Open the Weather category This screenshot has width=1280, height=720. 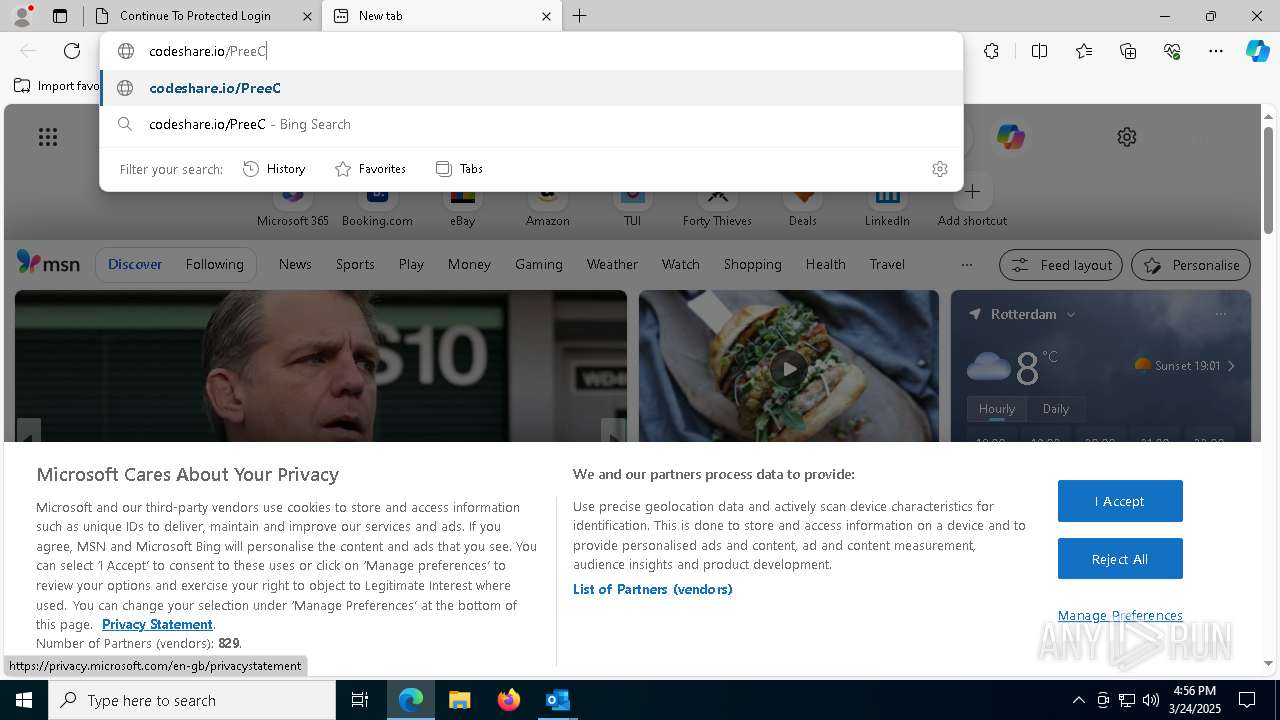612,264
